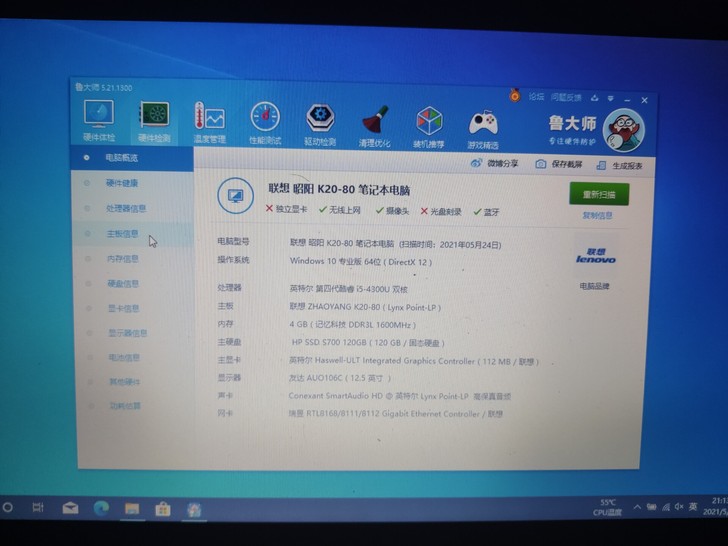Screen dimensions: 728x546
Task: Click 复制信息 copy info link
Action: tap(597, 215)
